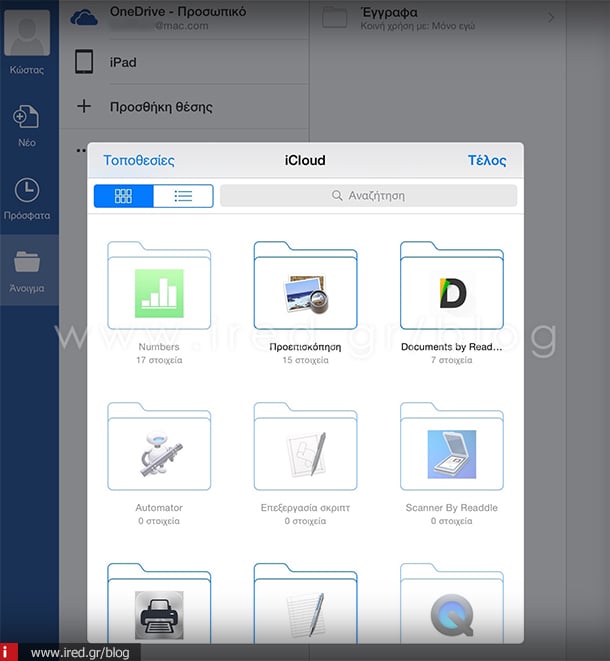Screen dimensions: 610x661
Task: Open the QuickTime Player folder
Action: pos(451,605)
